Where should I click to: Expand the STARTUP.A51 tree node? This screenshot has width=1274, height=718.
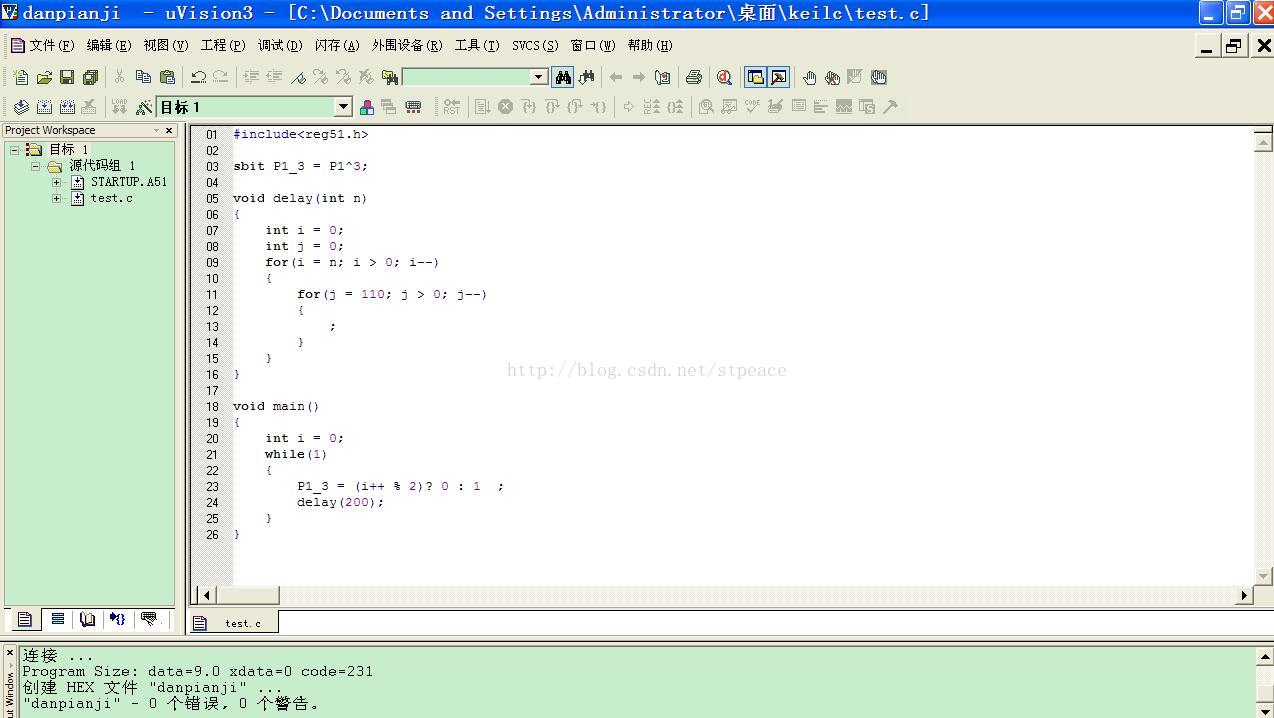pos(56,182)
